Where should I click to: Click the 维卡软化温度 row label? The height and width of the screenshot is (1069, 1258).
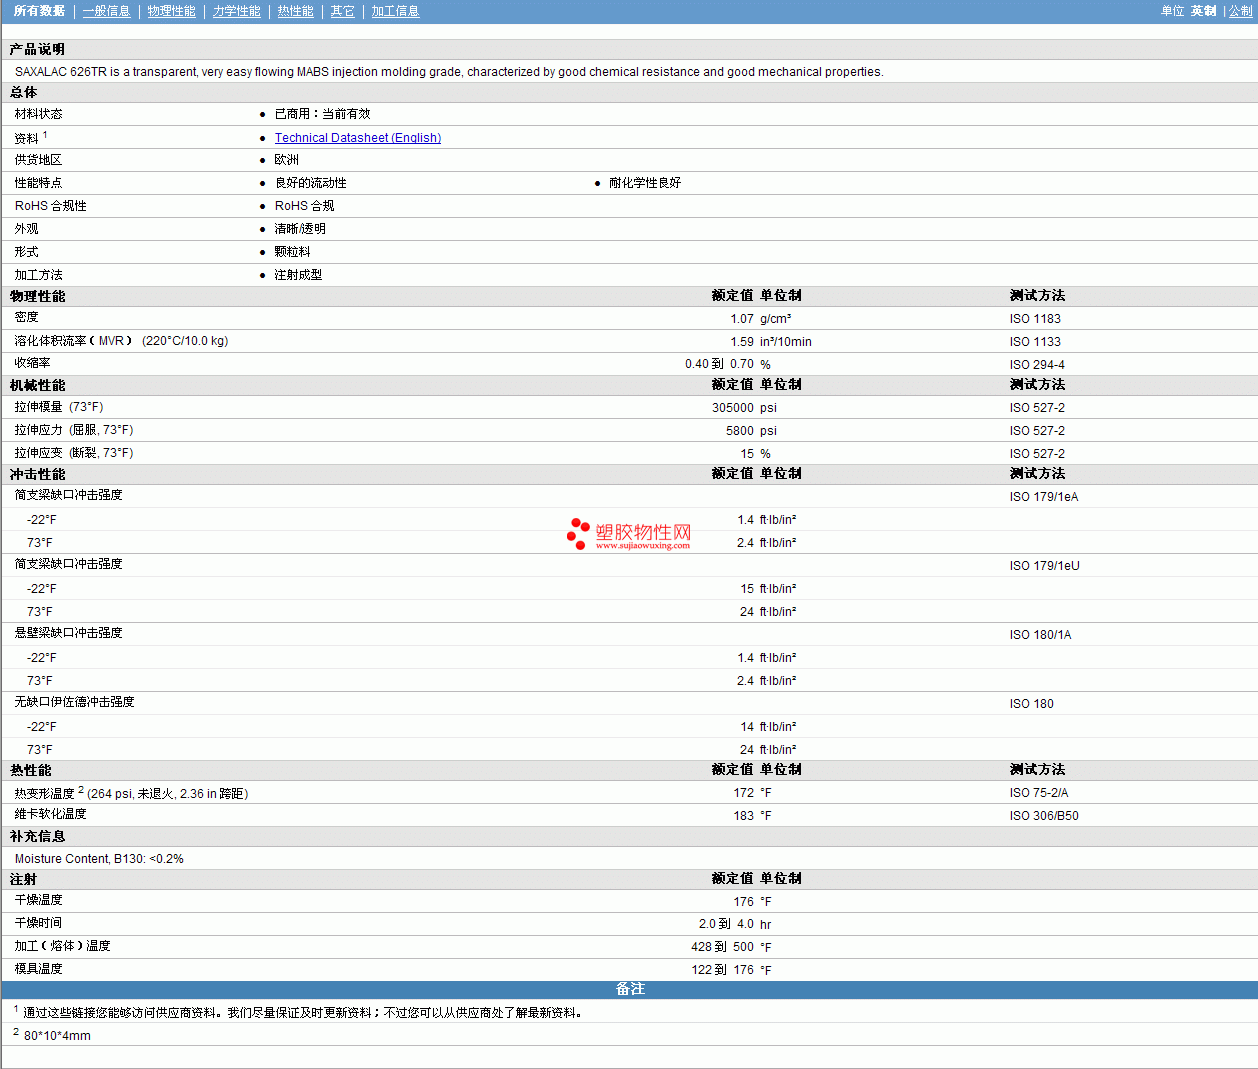click(x=50, y=814)
